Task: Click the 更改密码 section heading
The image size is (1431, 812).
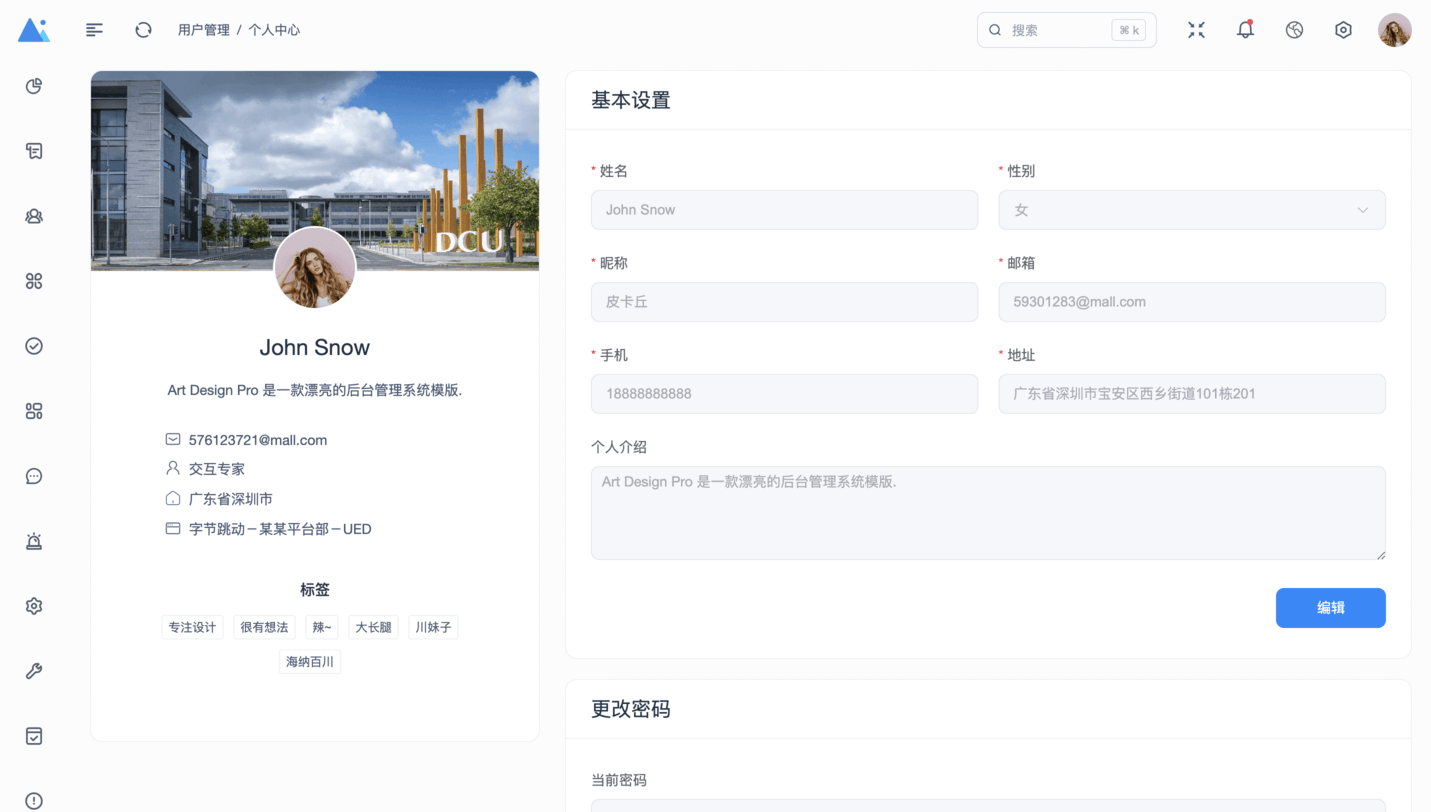Action: 631,709
